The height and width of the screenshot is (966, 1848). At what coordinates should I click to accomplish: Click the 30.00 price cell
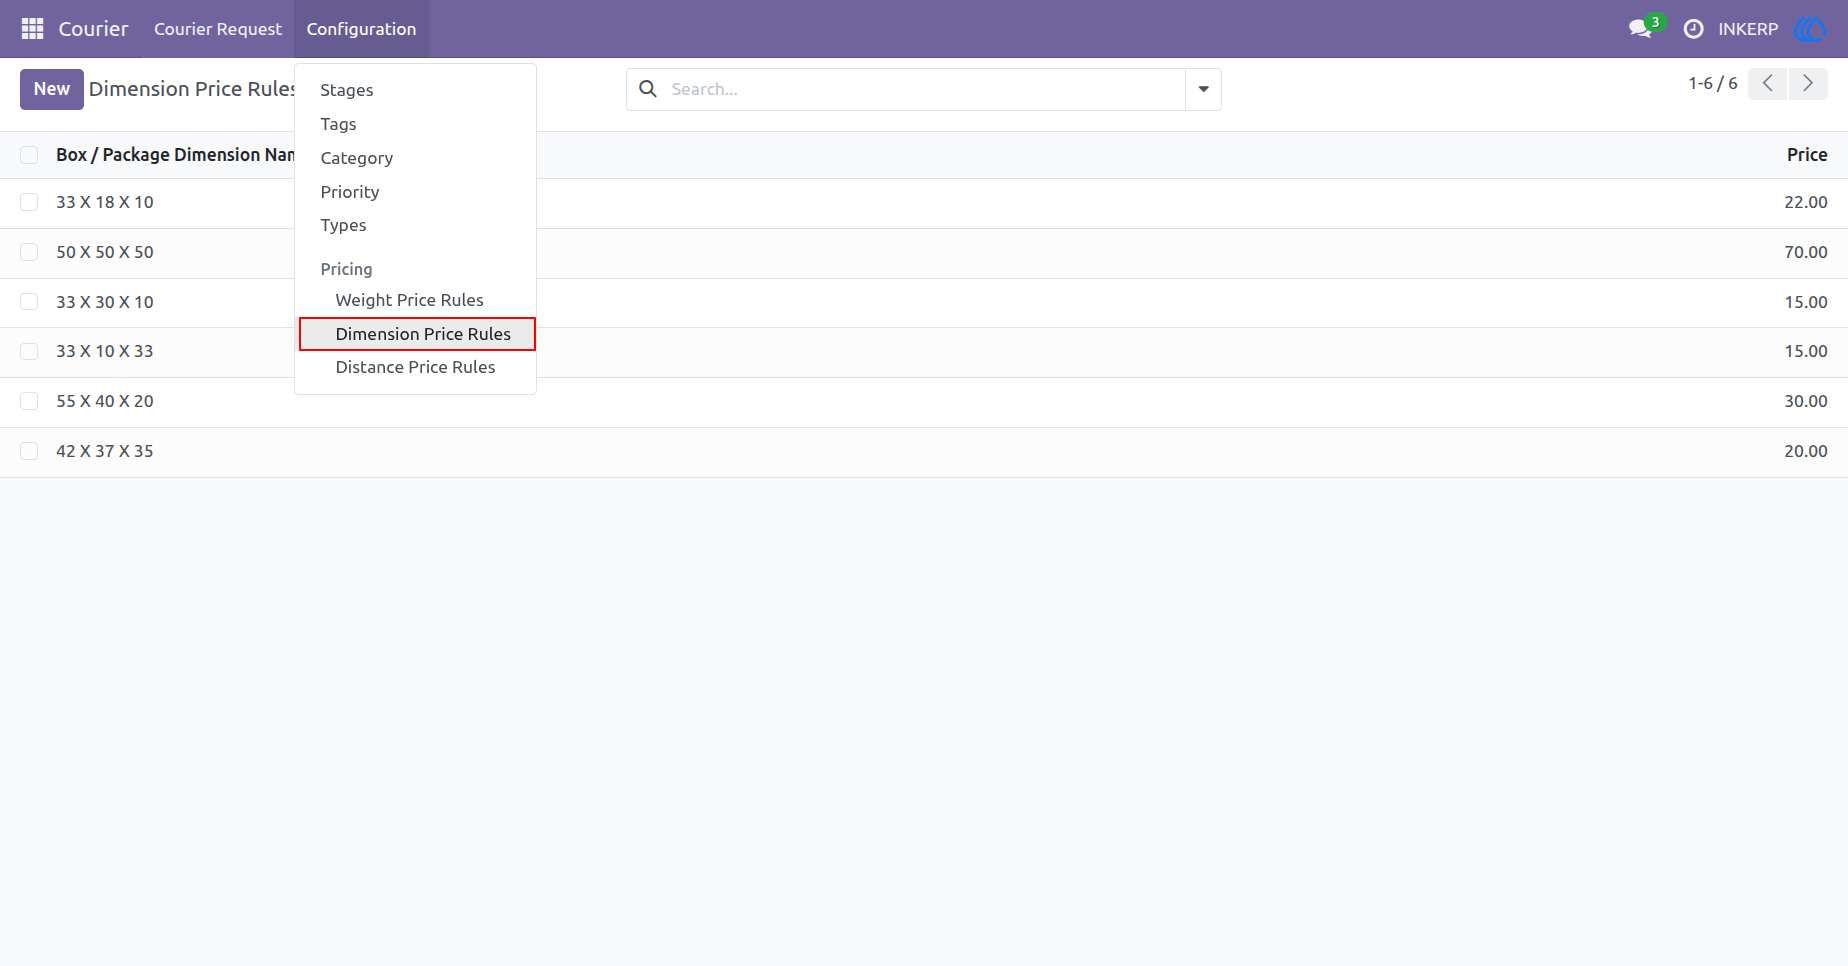tap(1806, 401)
